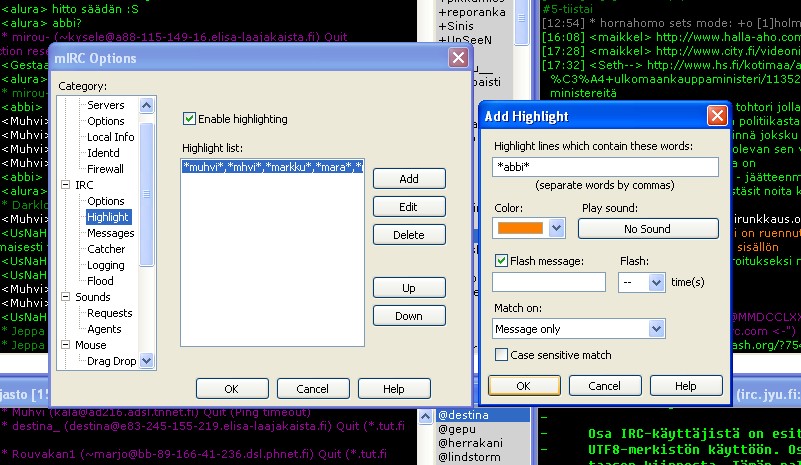Click Add in mIRC Options
The height and width of the screenshot is (465, 801).
point(409,179)
